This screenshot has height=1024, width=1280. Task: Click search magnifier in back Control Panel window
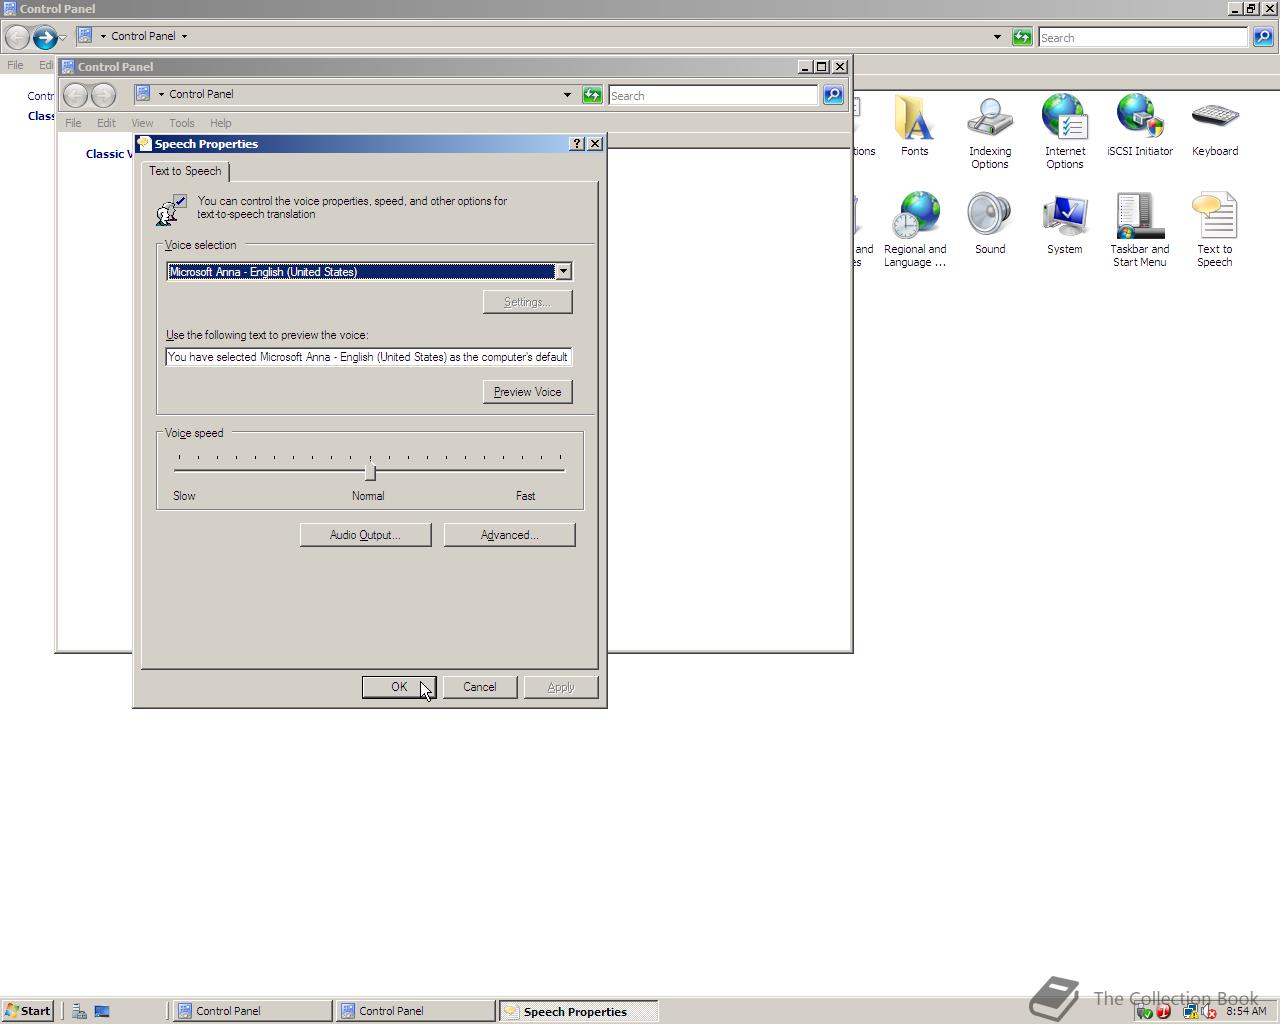pyautogui.click(x=1263, y=37)
